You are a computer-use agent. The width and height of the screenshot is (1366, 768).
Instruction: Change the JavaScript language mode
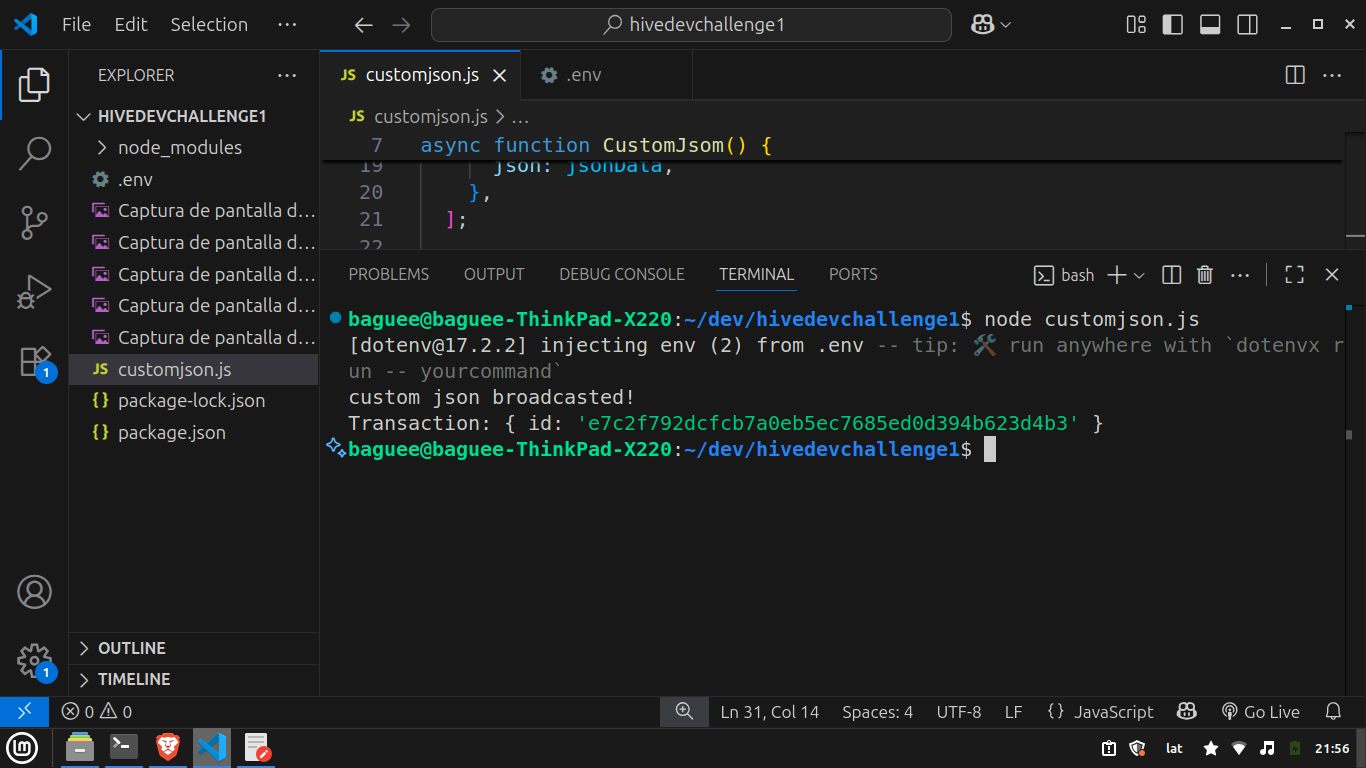(x=1113, y=712)
